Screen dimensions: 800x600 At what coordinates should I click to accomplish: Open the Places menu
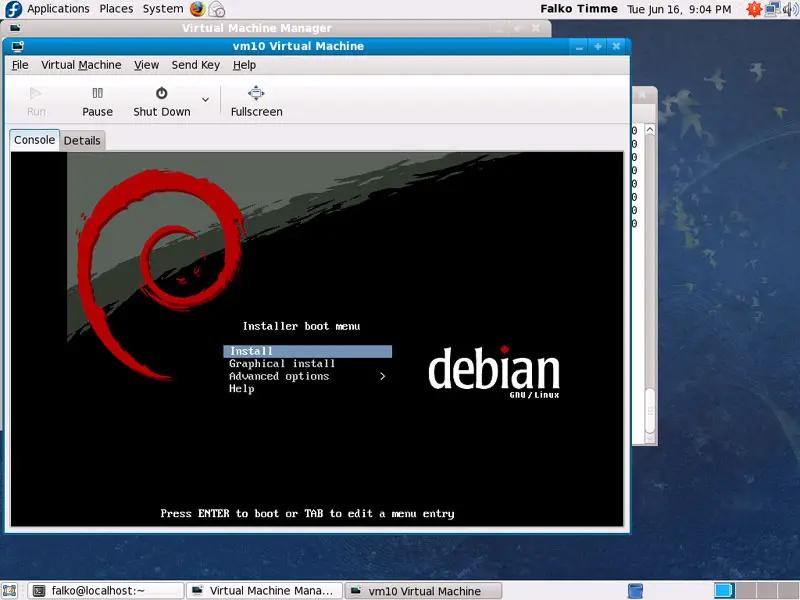coord(116,9)
